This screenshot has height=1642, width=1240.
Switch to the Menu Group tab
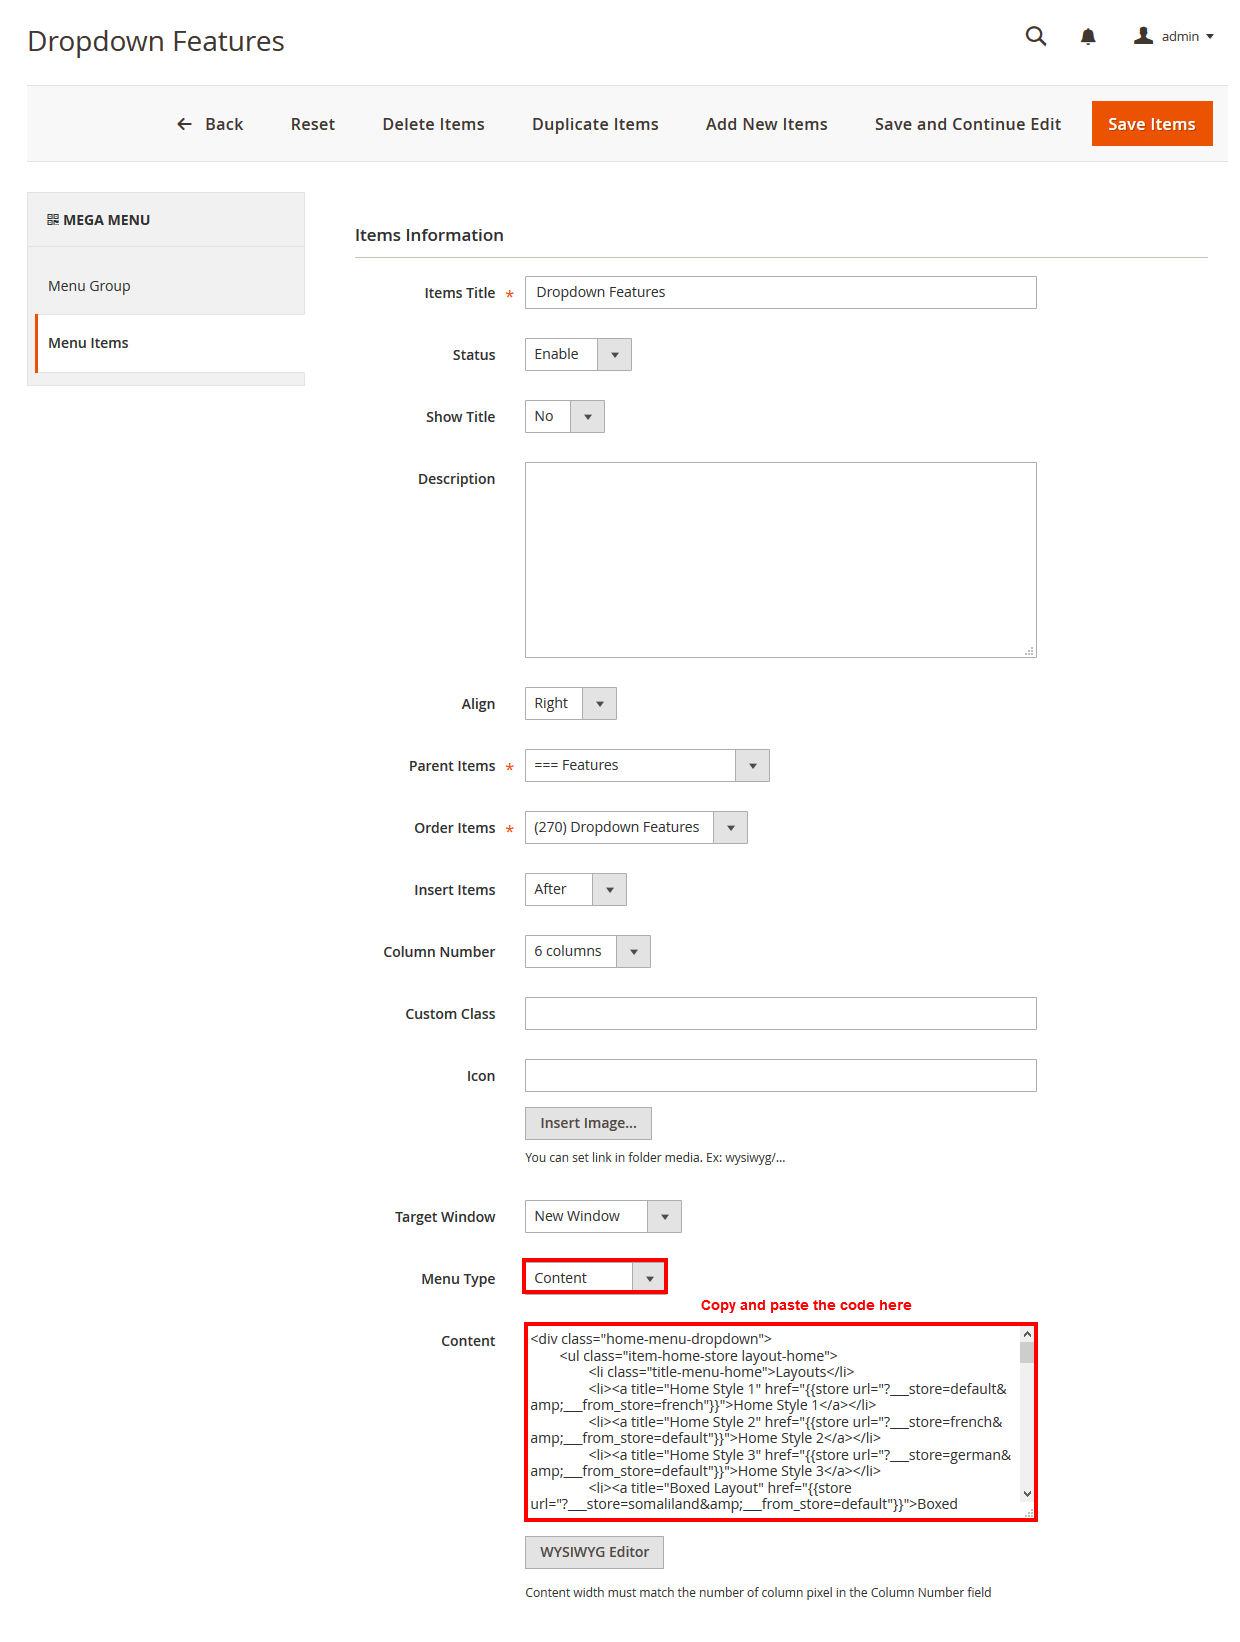click(x=166, y=286)
